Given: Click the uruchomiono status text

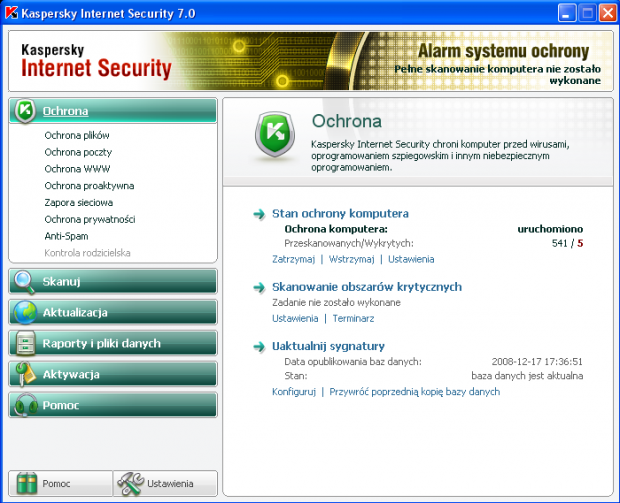Looking at the screenshot, I should (550, 229).
